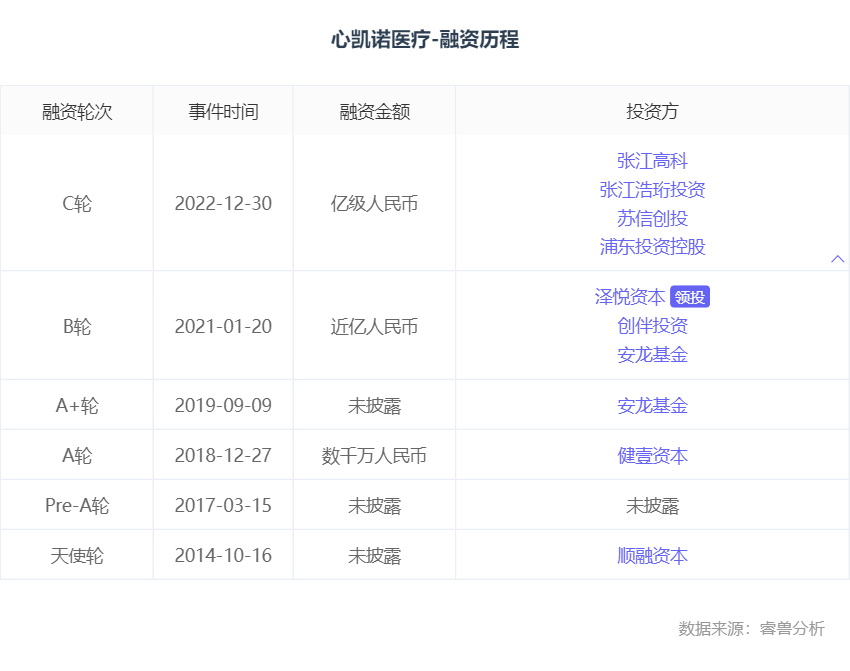This screenshot has width=850, height=671.
Task: Select the C轮 round cell
Action: (x=77, y=204)
